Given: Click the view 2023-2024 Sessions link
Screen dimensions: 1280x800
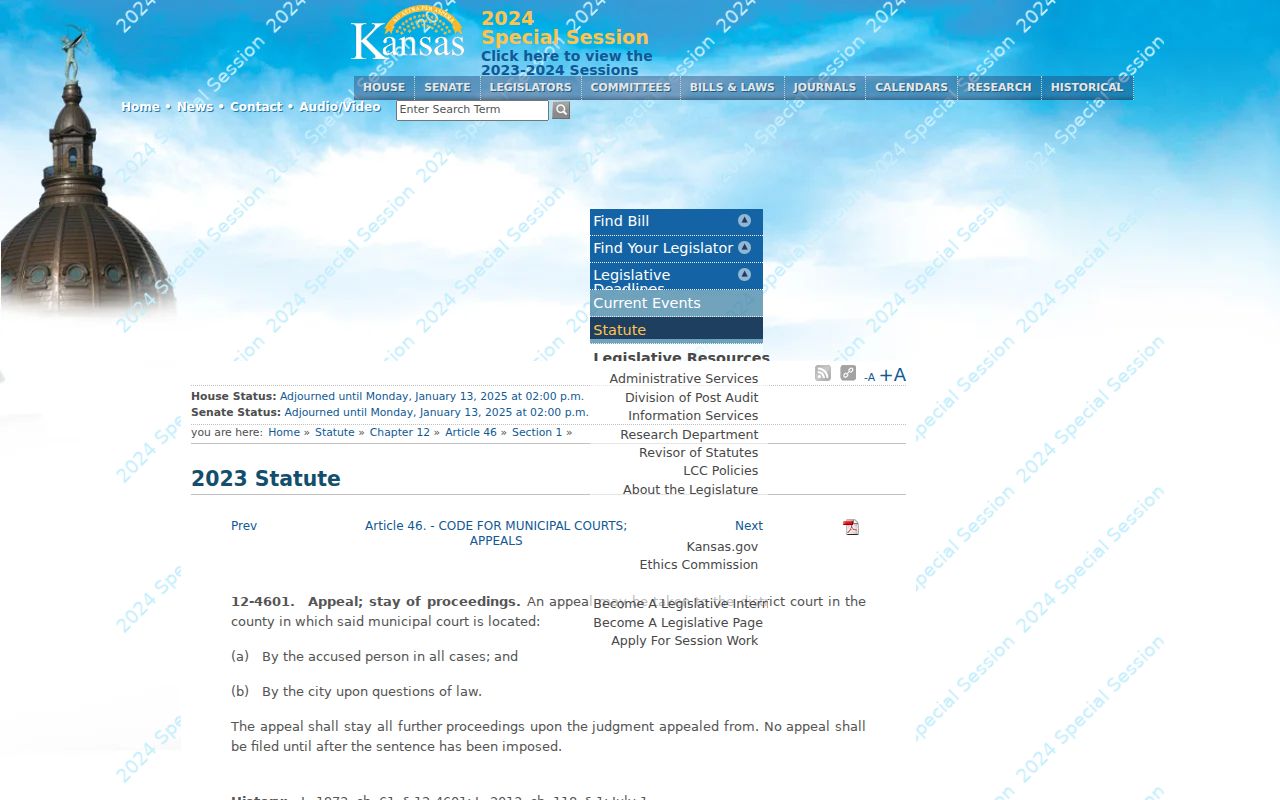Looking at the screenshot, I should (566, 63).
